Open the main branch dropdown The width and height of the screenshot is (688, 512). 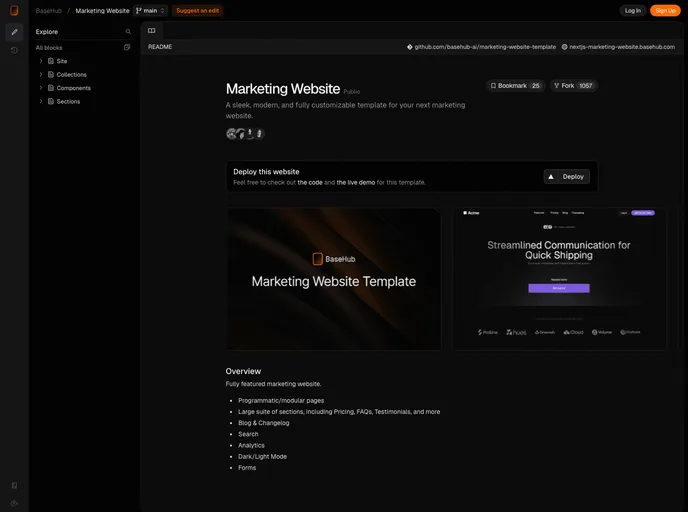pyautogui.click(x=150, y=11)
